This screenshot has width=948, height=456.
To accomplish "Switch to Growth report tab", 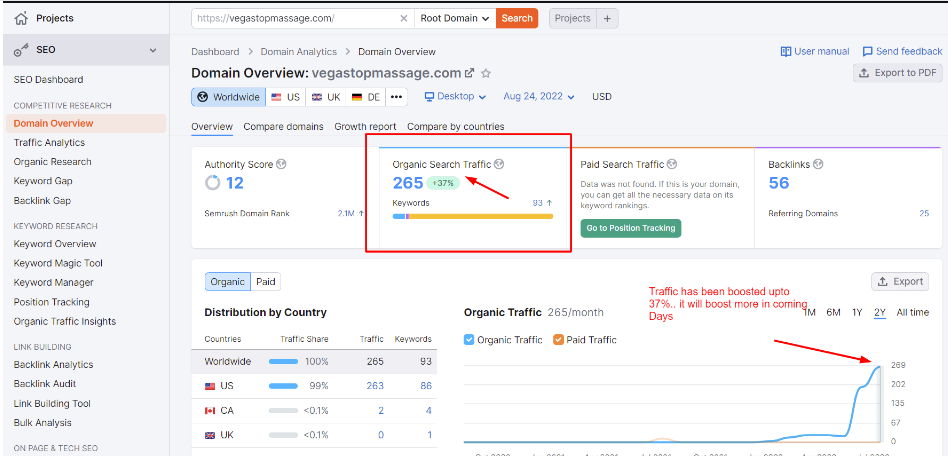I will click(365, 126).
